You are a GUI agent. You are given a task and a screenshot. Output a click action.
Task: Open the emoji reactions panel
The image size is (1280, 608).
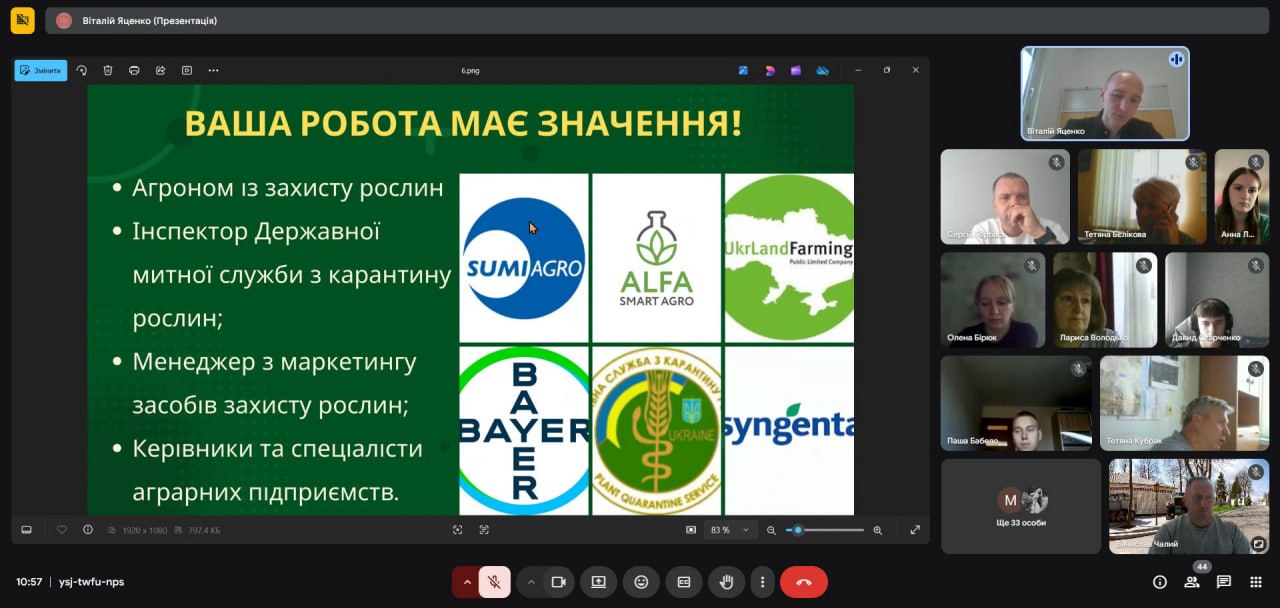(641, 582)
